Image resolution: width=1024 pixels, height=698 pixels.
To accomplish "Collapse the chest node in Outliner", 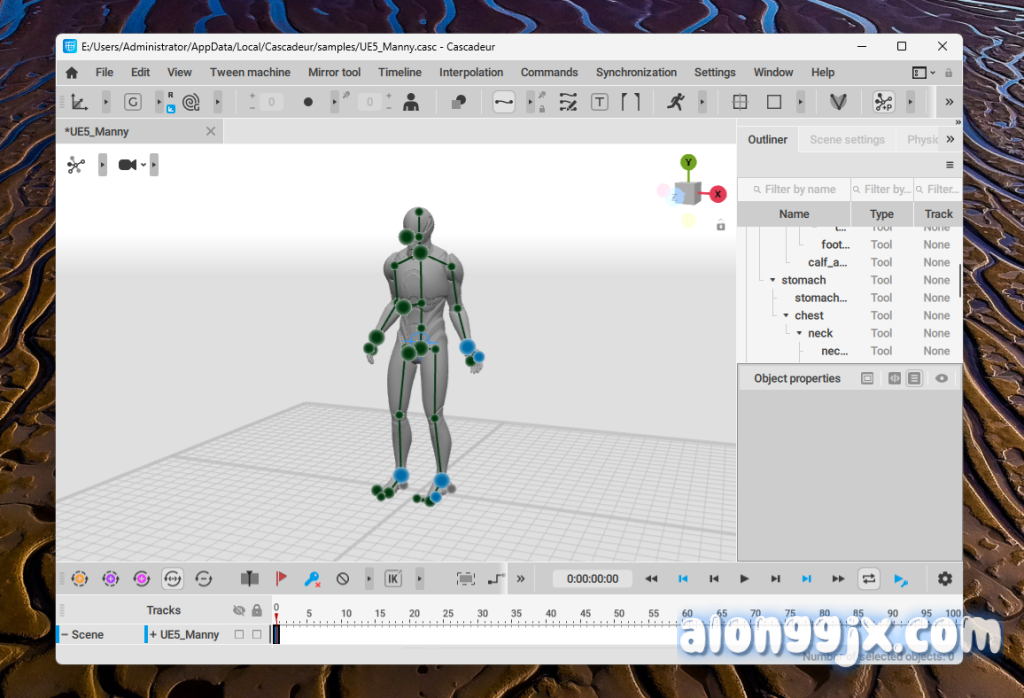I will (x=786, y=316).
